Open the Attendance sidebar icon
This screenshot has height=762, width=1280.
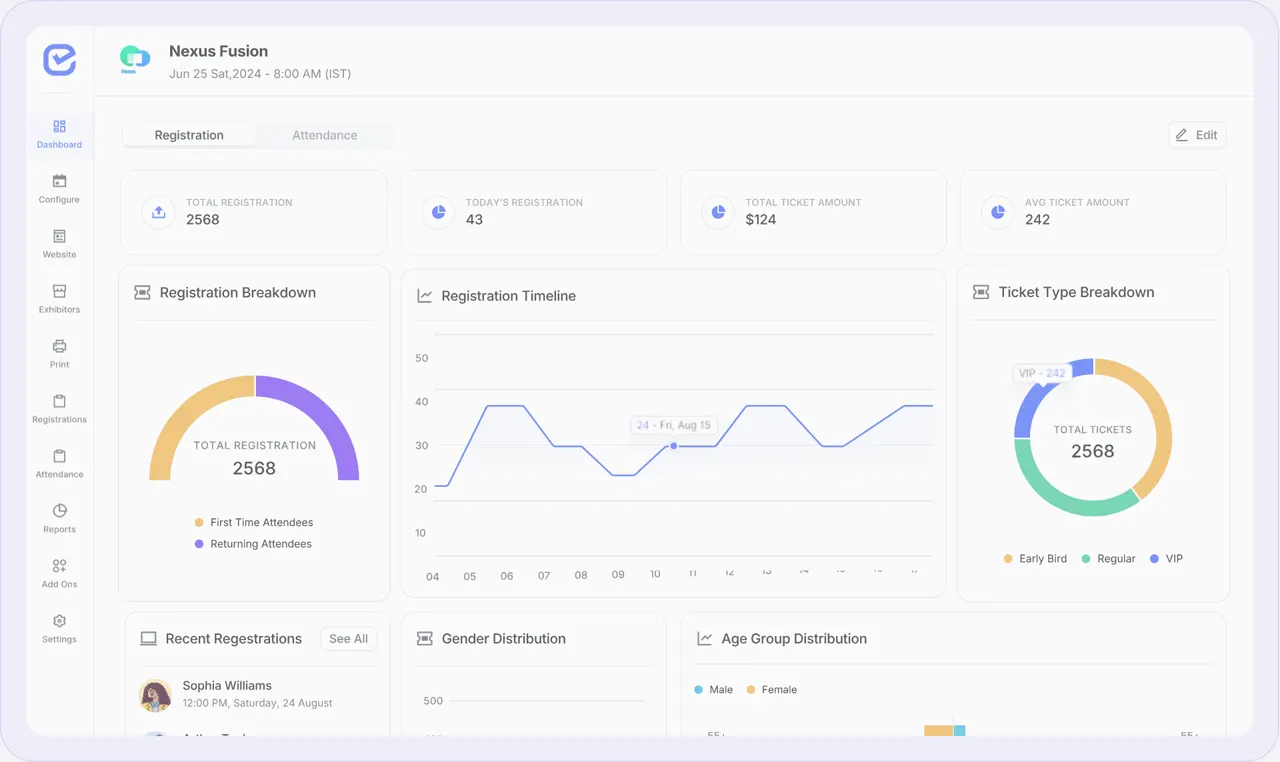59,457
